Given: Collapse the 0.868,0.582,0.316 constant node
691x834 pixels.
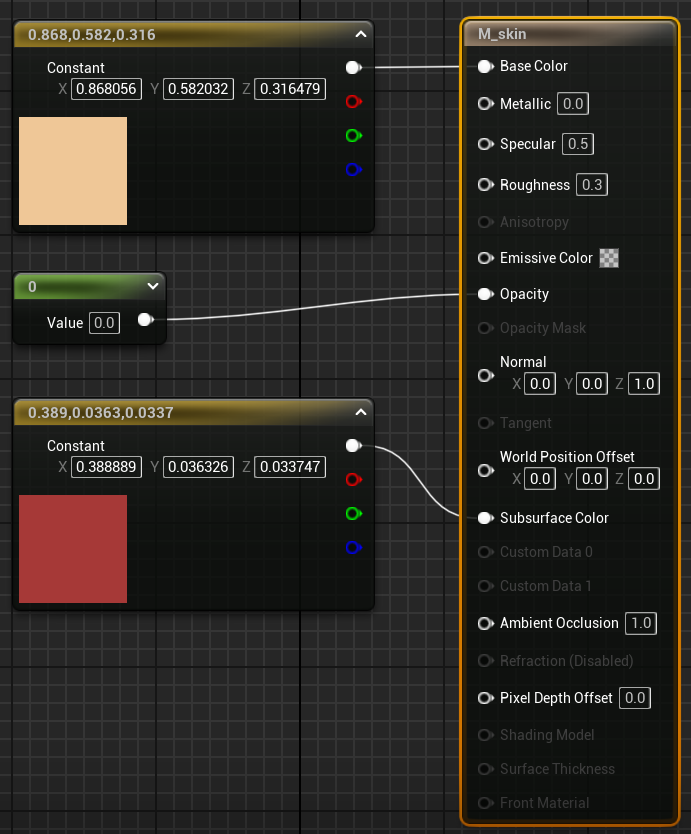Looking at the screenshot, I should pos(360,35).
